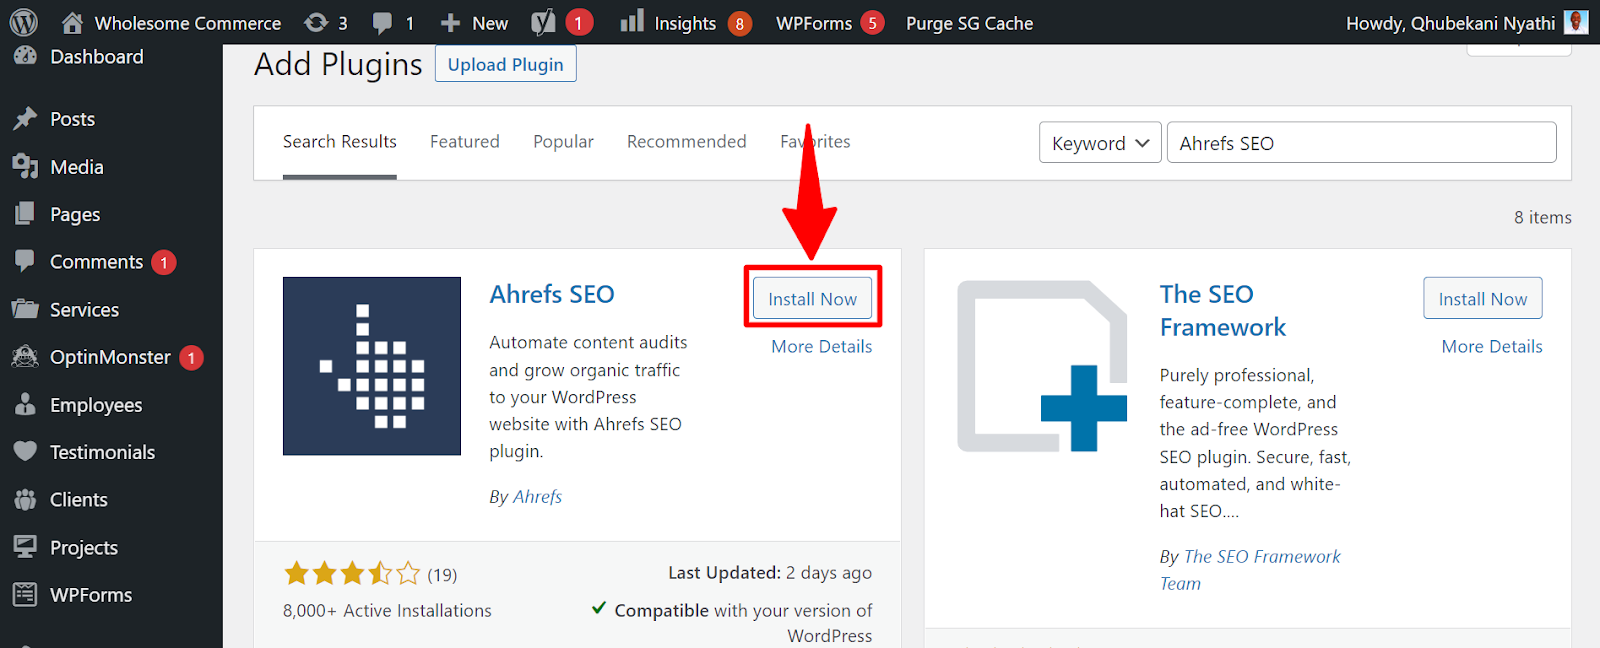Open the WordPress logo menu
Screen dimensions: 1600x648
tap(23, 22)
